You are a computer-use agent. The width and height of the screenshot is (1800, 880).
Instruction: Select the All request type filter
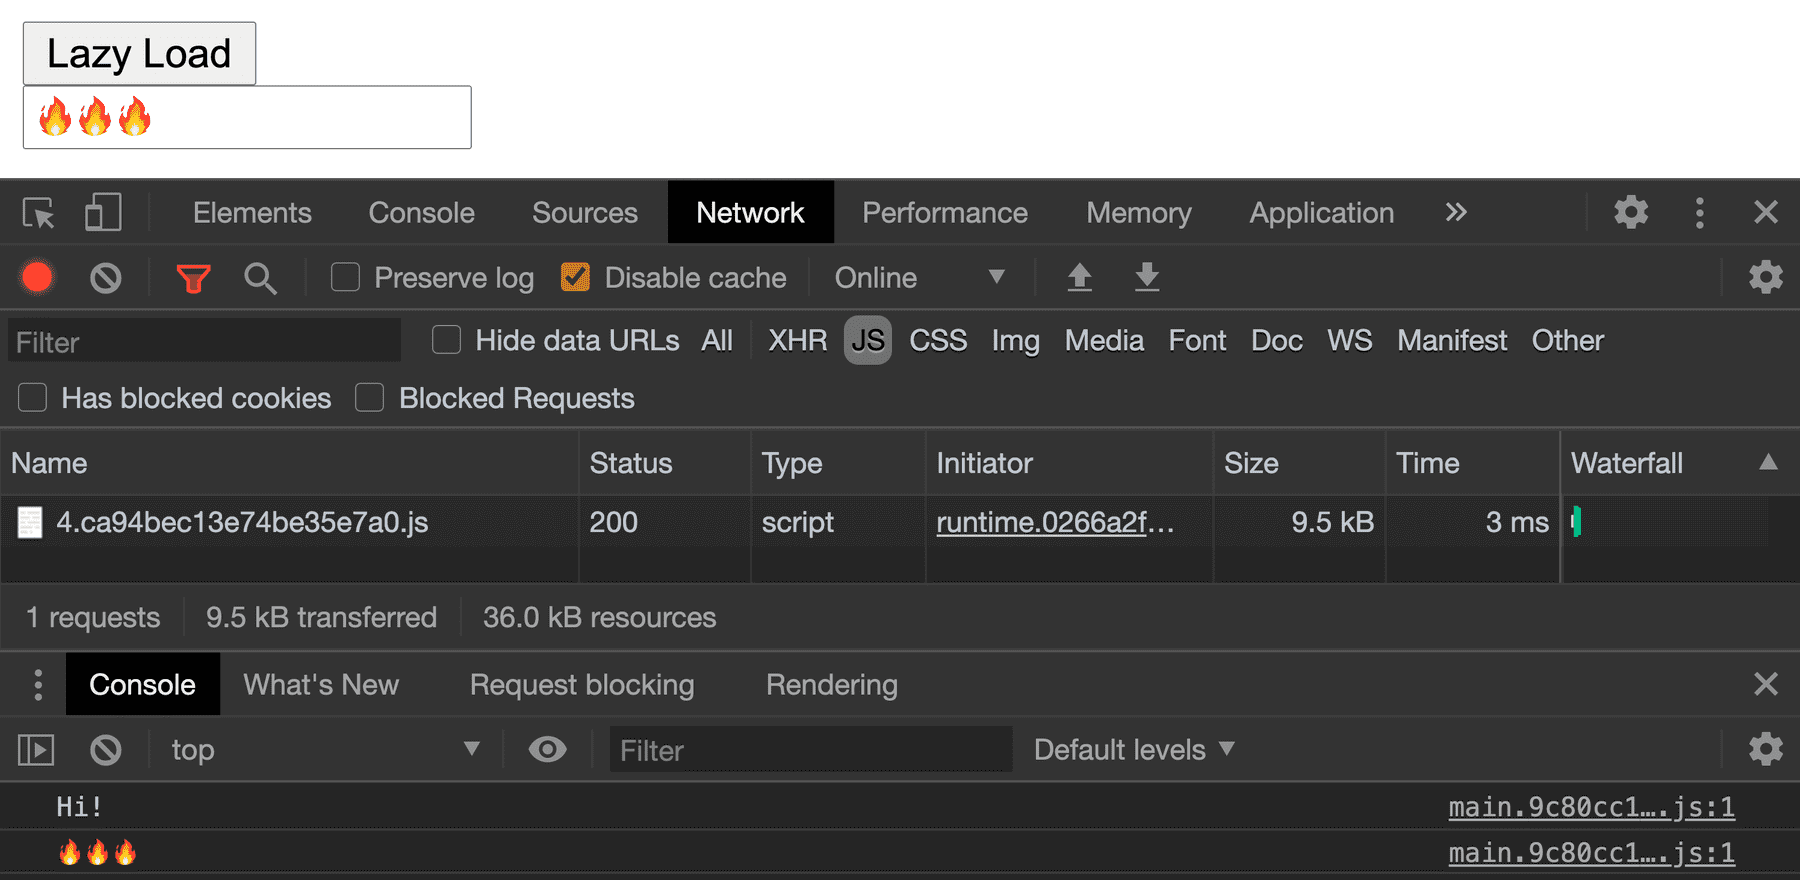click(x=717, y=341)
